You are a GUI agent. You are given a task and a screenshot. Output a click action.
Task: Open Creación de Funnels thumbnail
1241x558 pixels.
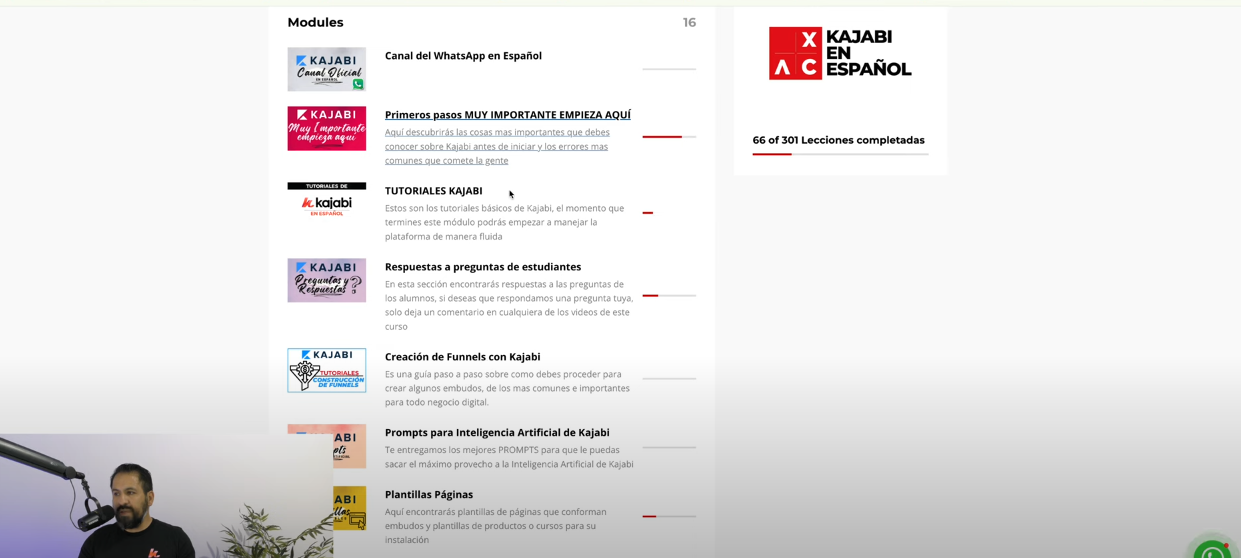coord(327,370)
